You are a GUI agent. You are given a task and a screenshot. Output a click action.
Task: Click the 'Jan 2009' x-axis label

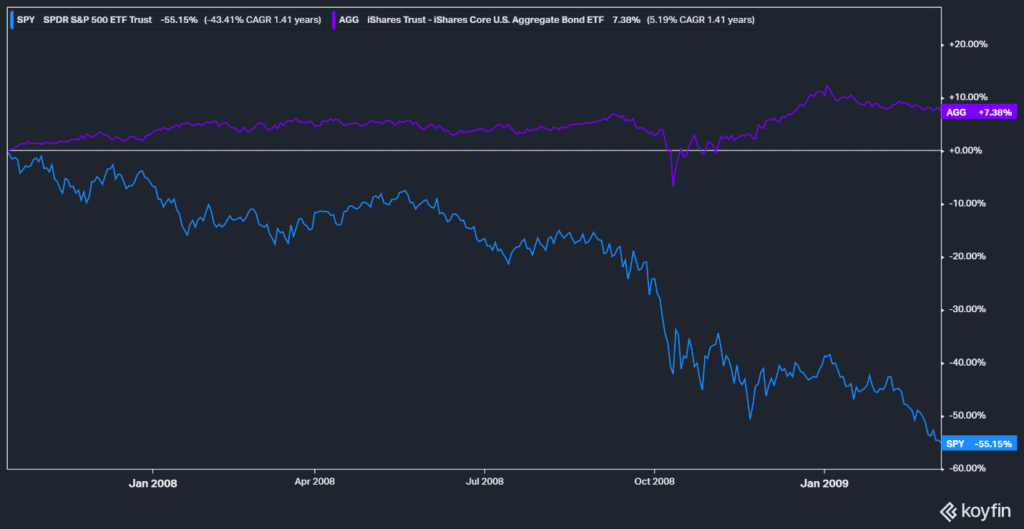[x=824, y=484]
